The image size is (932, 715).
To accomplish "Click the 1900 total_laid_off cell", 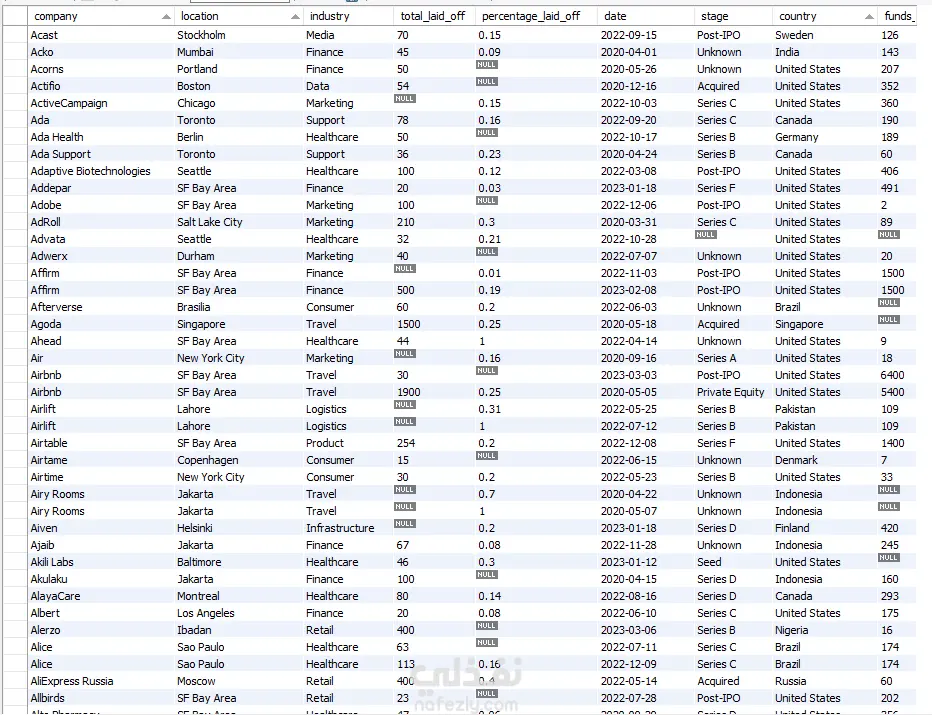I will (434, 392).
